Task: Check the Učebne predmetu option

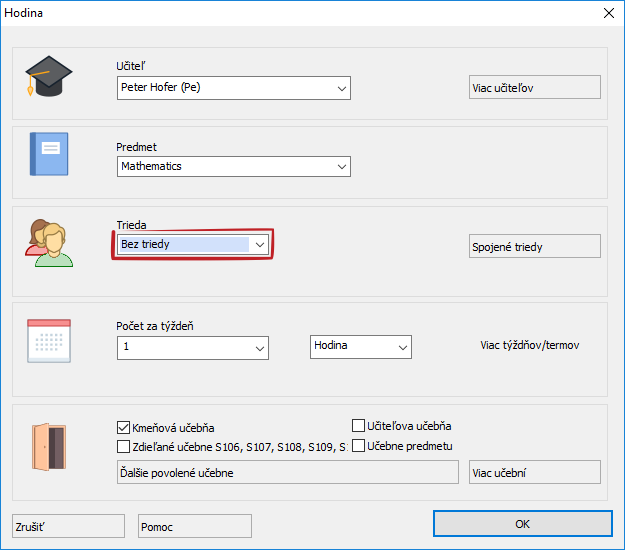Action: point(359,445)
